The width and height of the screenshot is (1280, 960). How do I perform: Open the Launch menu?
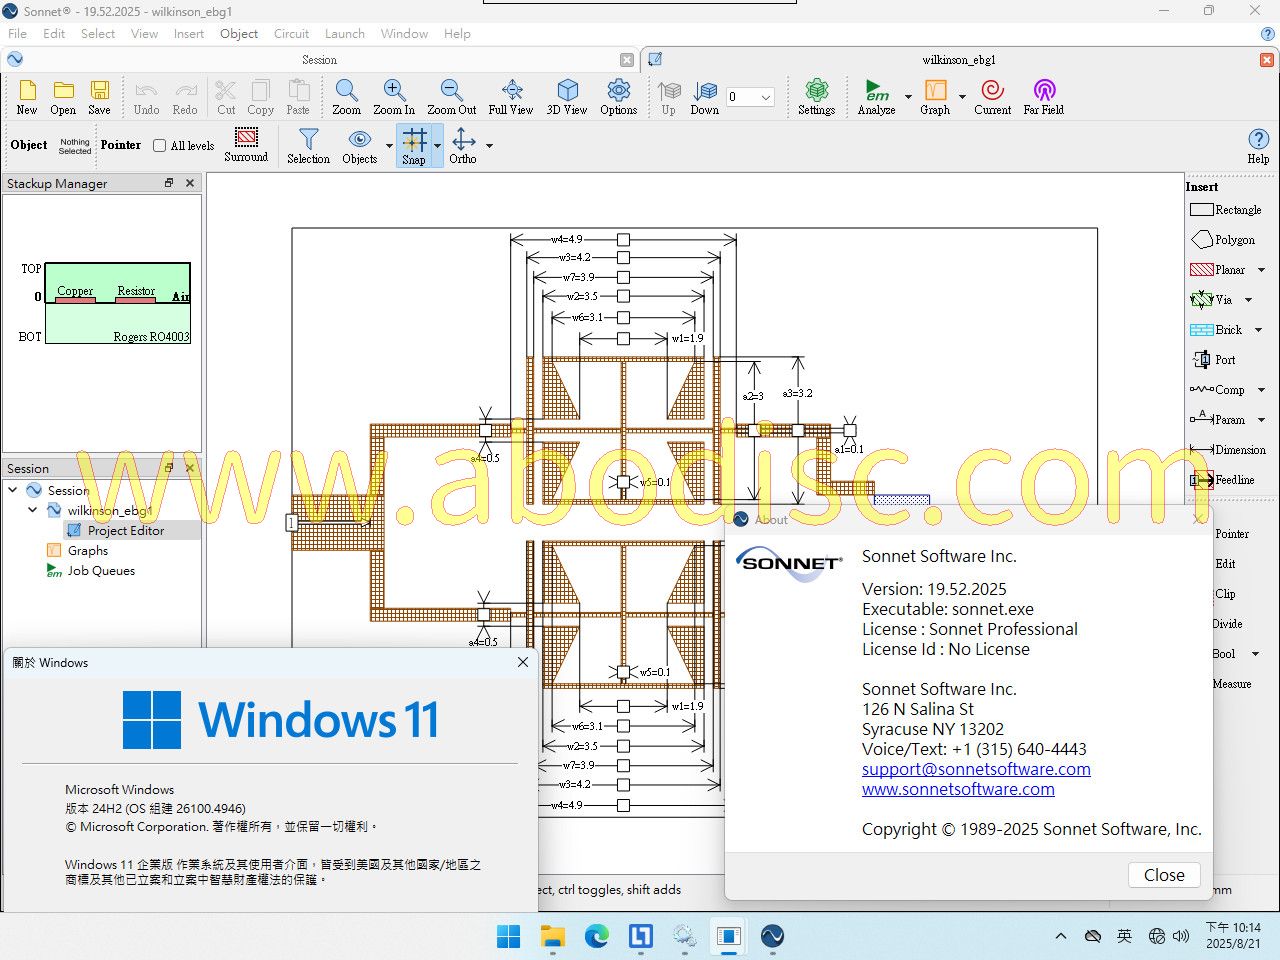point(345,33)
